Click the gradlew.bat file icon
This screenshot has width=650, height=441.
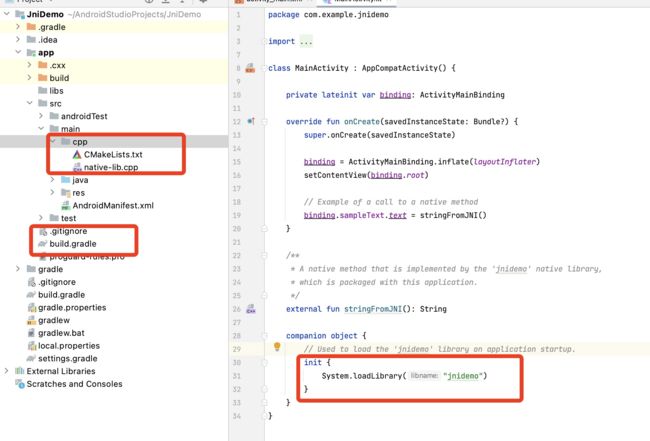32,333
